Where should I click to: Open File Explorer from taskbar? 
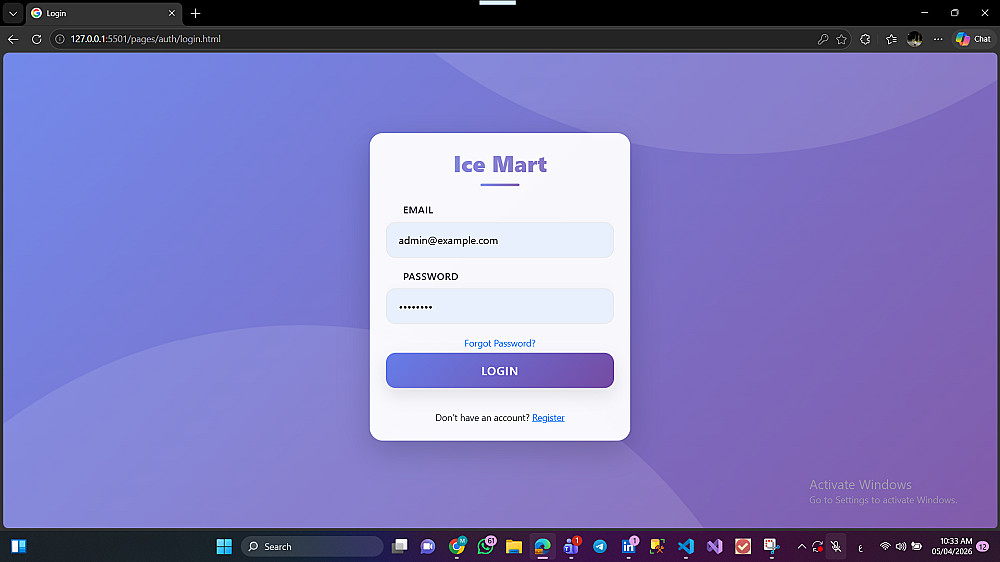(x=513, y=546)
